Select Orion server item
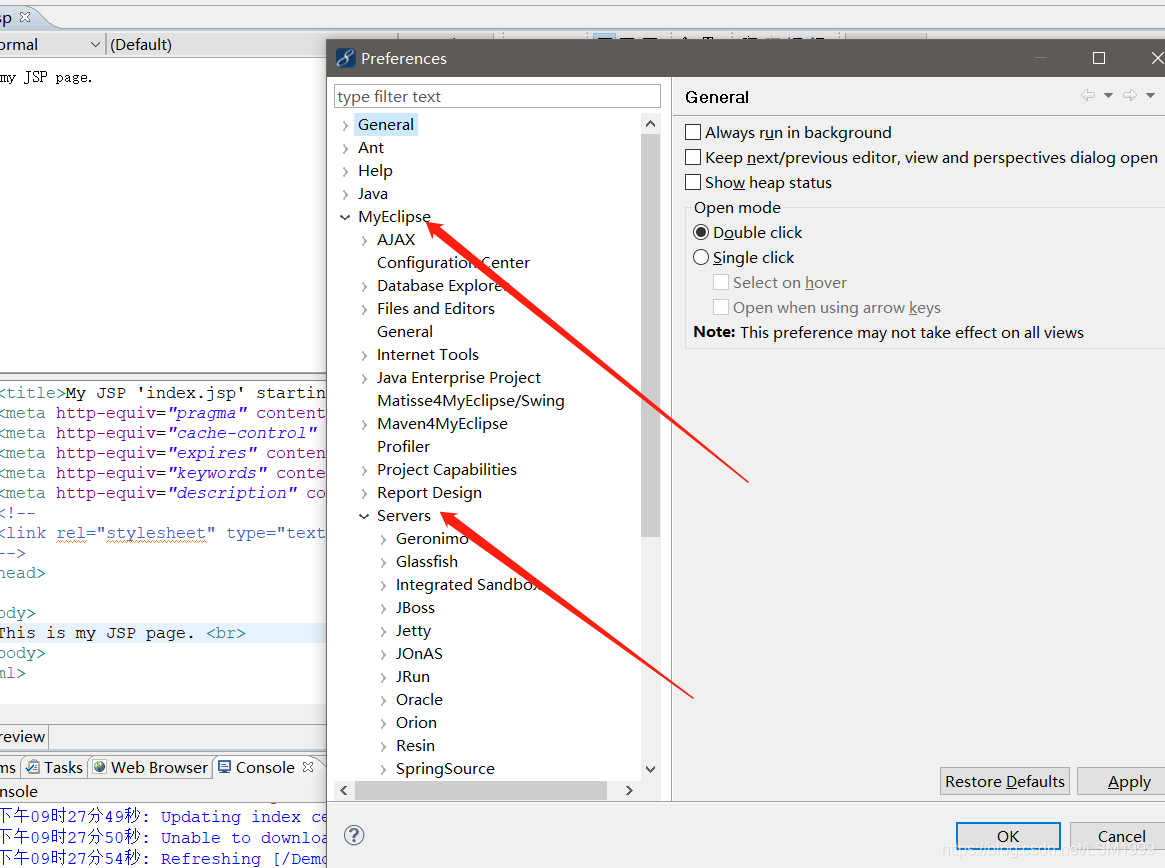Image resolution: width=1165 pixels, height=868 pixels. (416, 723)
